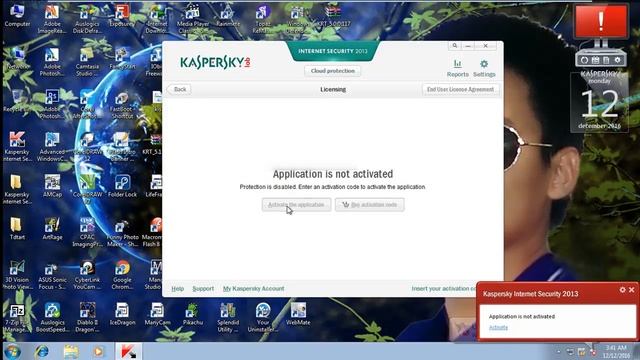Open Reports in Kaspersky window

pyautogui.click(x=458, y=68)
